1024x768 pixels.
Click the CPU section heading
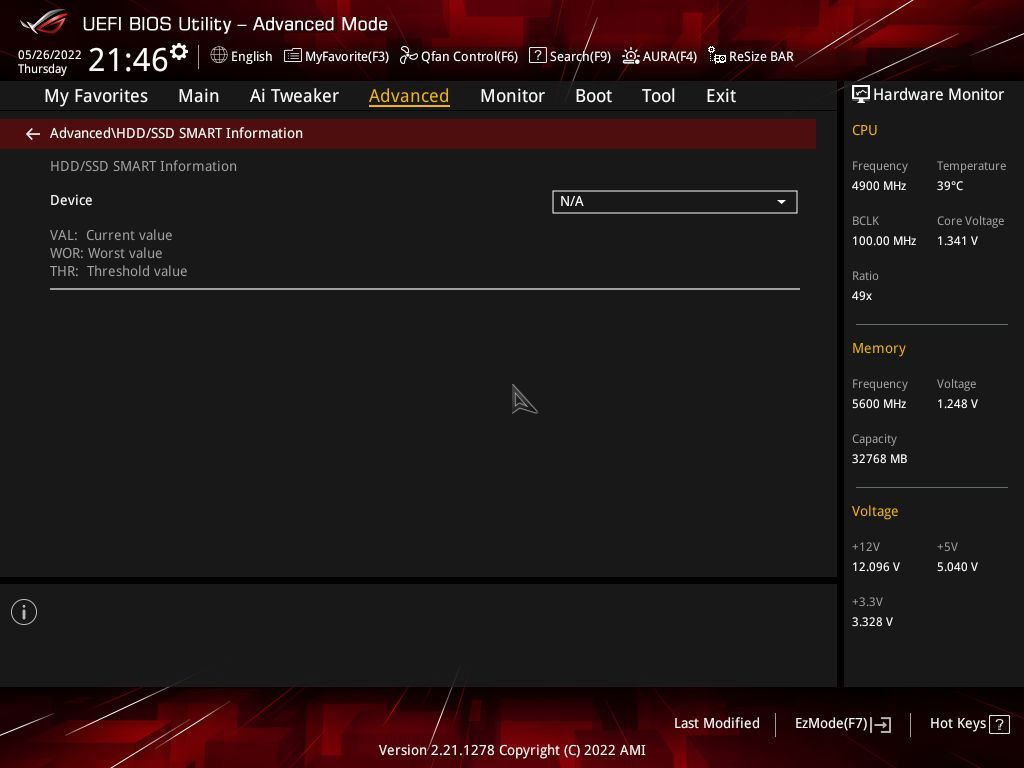(864, 130)
